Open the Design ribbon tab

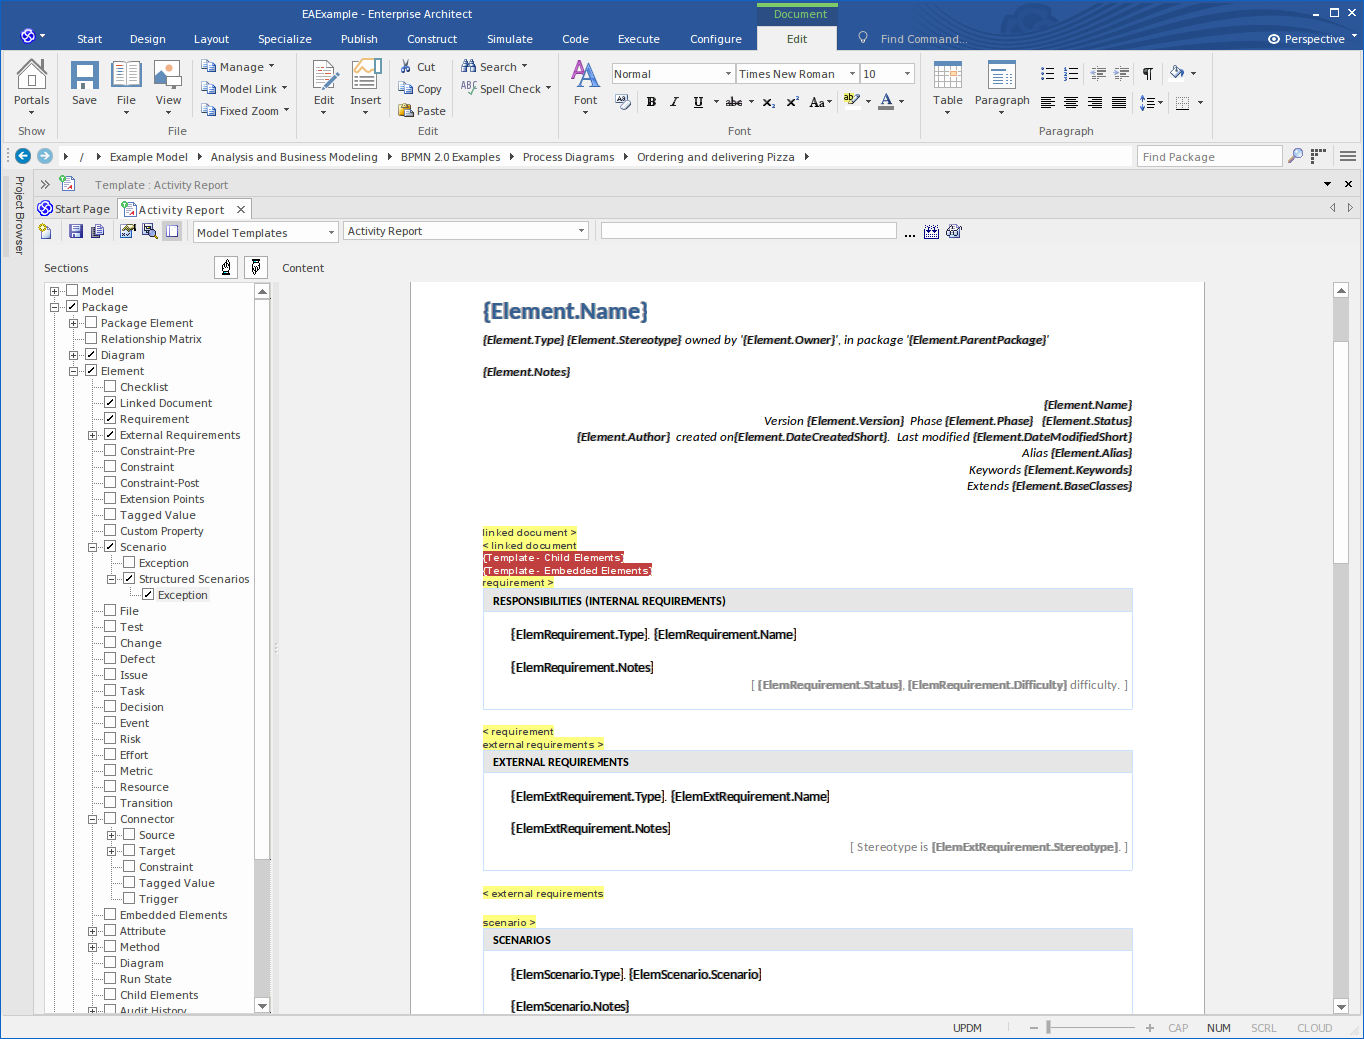coord(147,39)
